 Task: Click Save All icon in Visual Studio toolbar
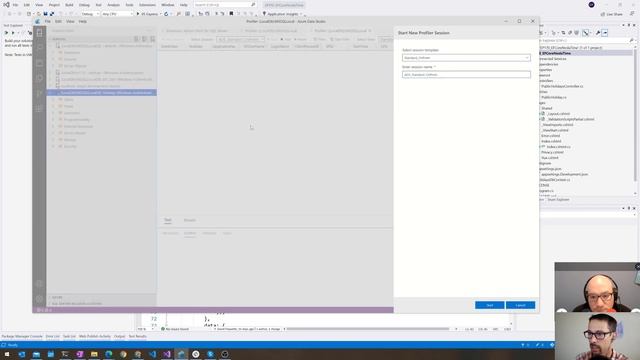[52, 14]
